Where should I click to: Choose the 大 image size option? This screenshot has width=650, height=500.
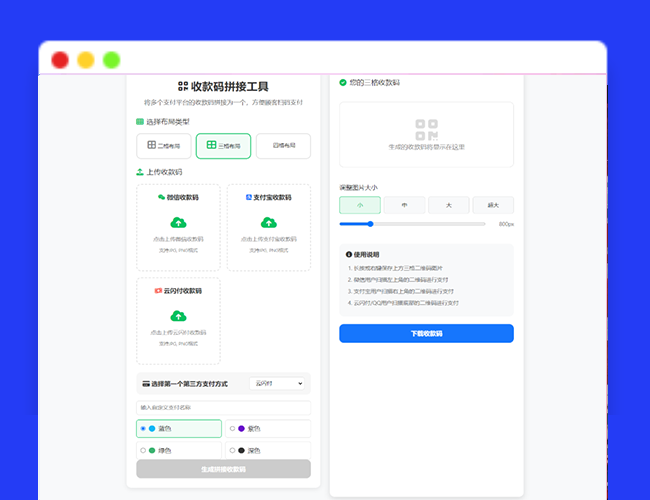tap(449, 205)
